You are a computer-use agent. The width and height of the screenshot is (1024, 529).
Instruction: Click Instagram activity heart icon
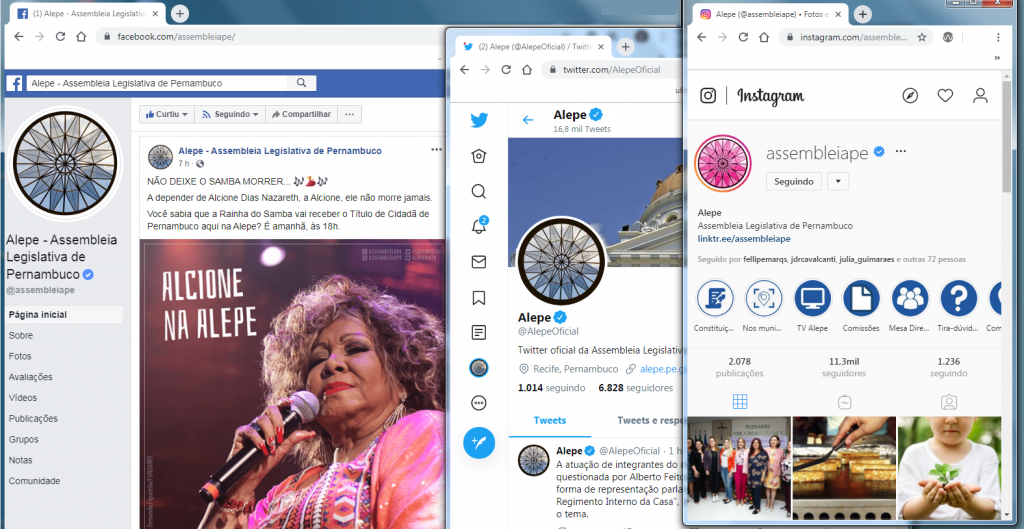click(945, 96)
